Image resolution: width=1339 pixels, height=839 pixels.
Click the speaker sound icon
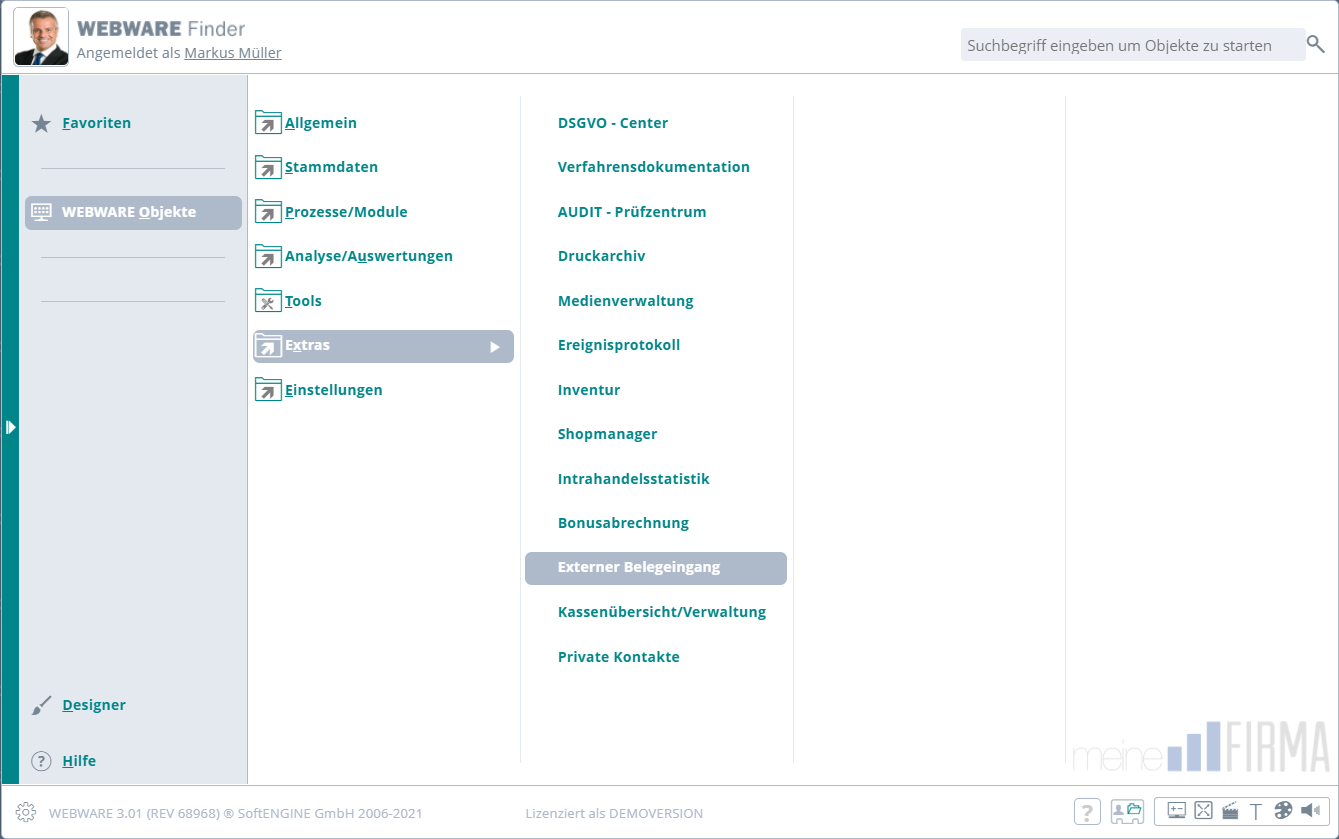[1310, 811]
